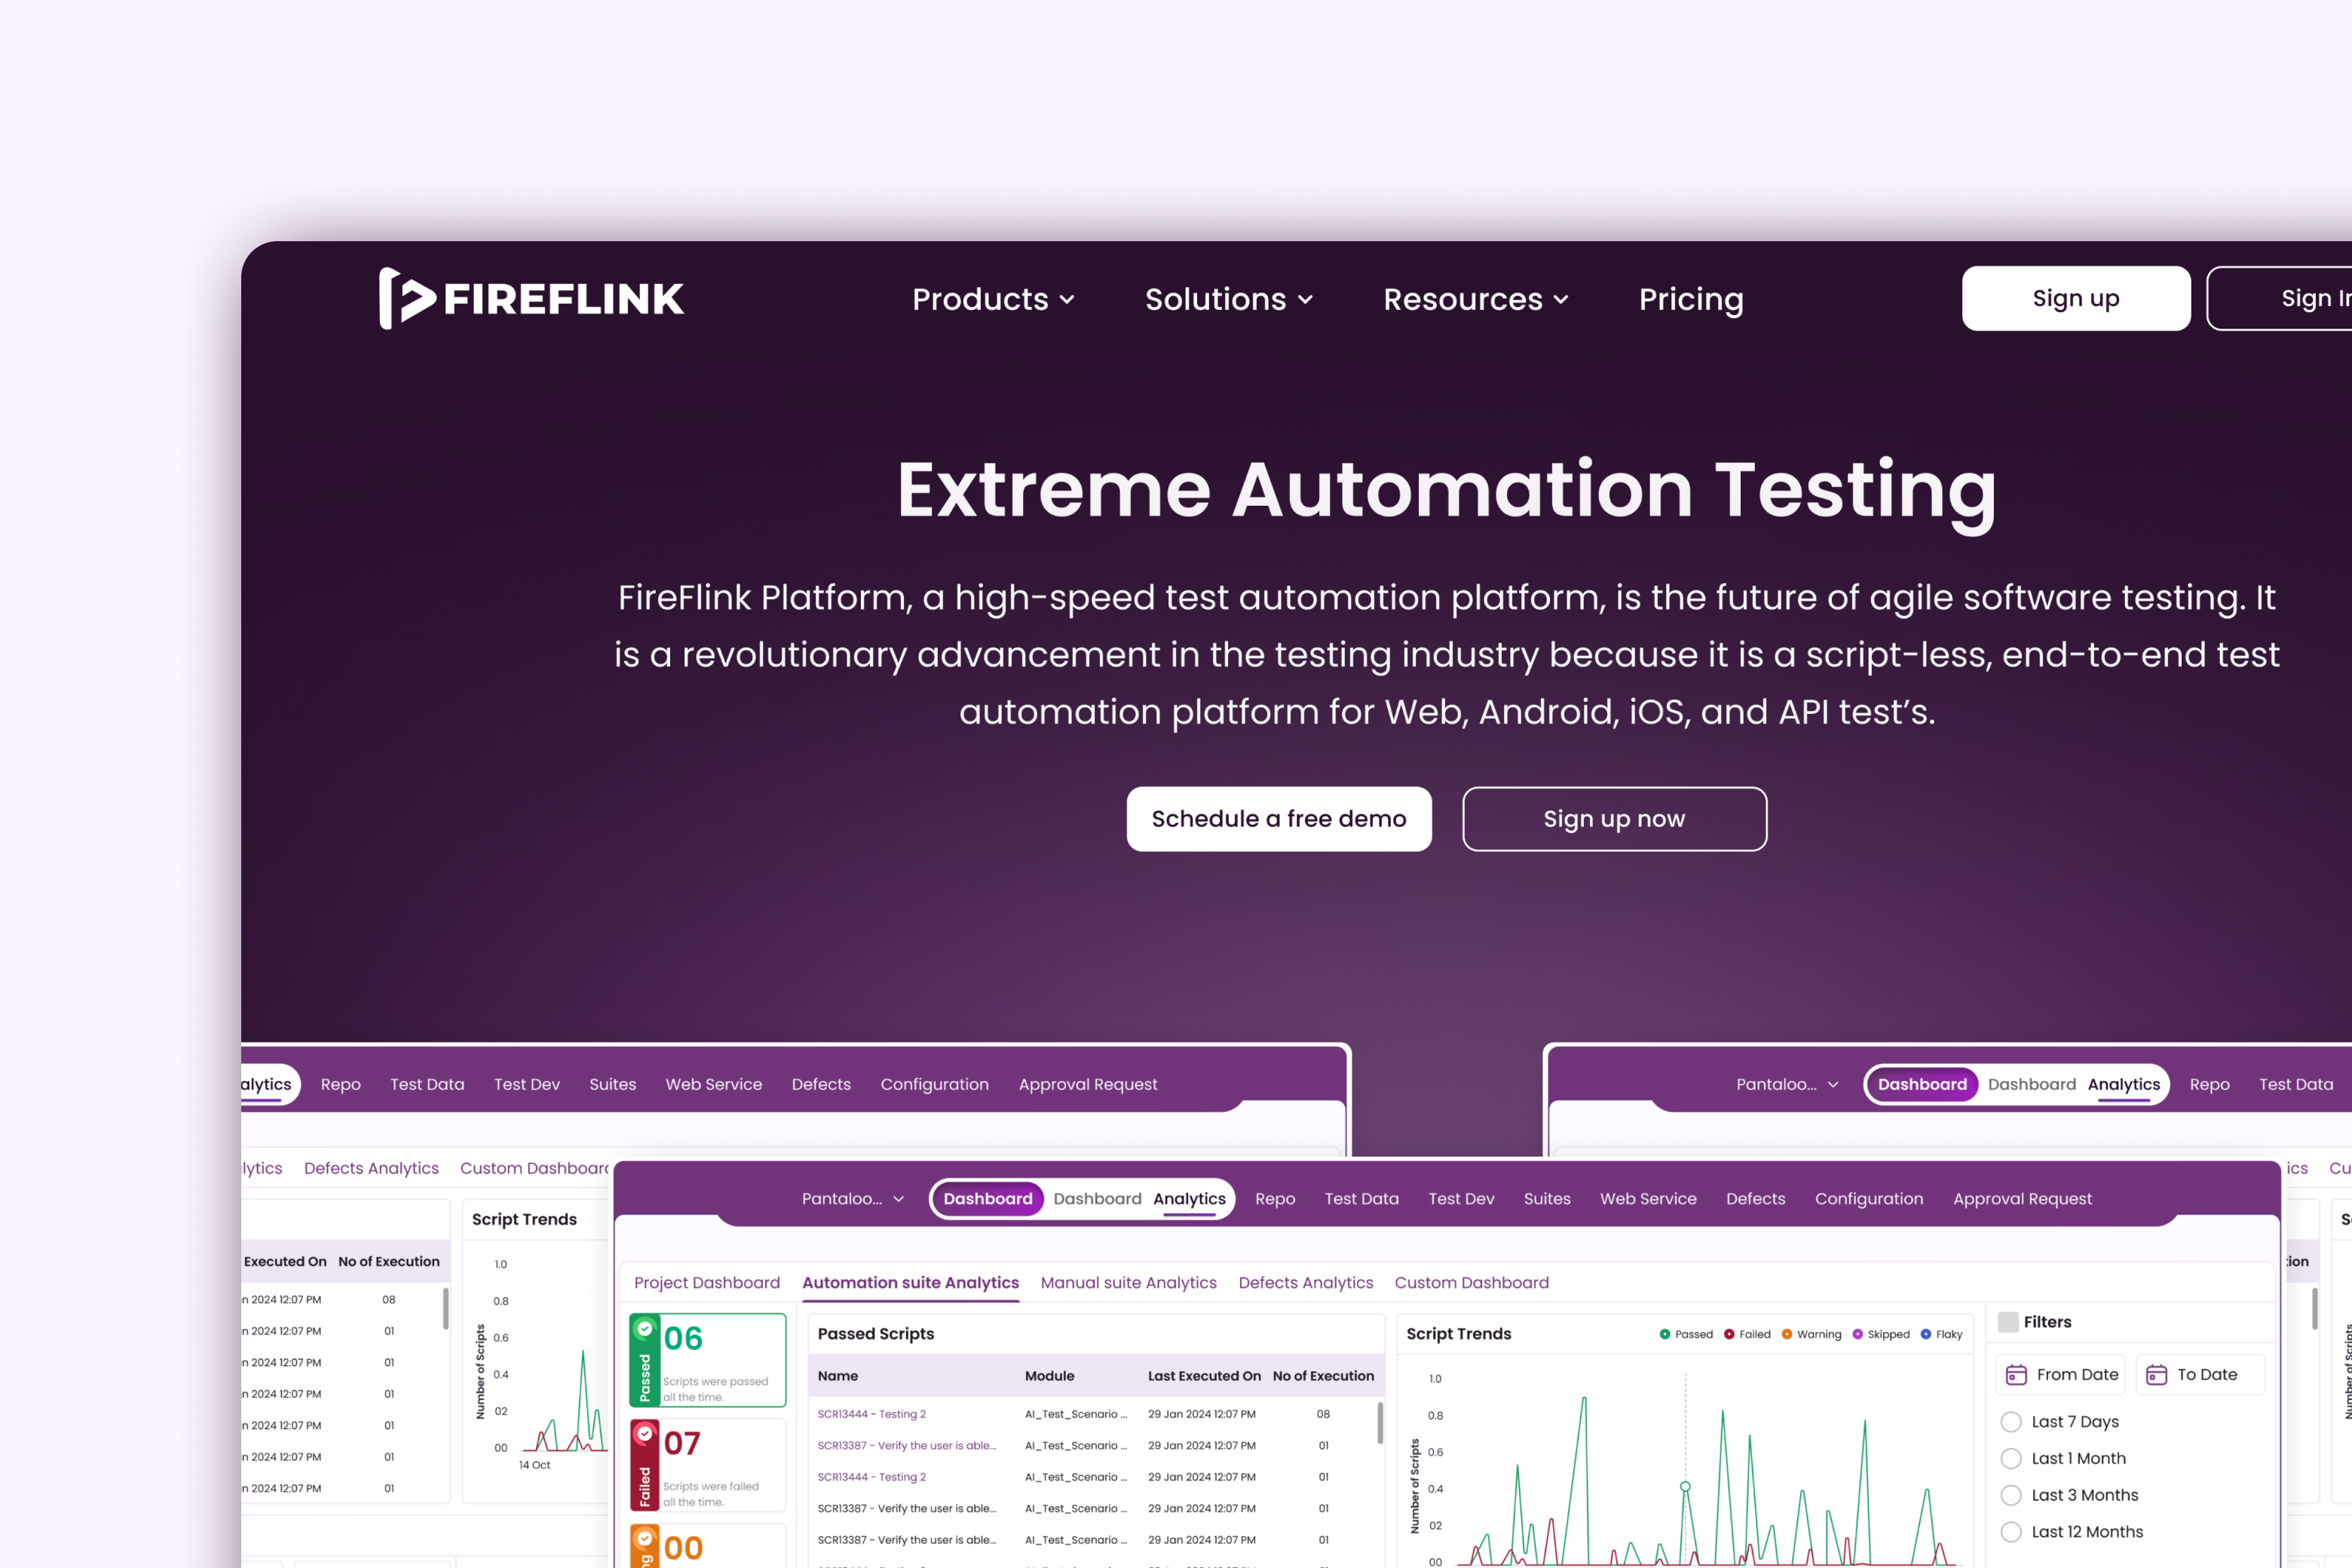Click the Failed legend dot in Script Trends
2352x1568 pixels.
pyautogui.click(x=1729, y=1334)
